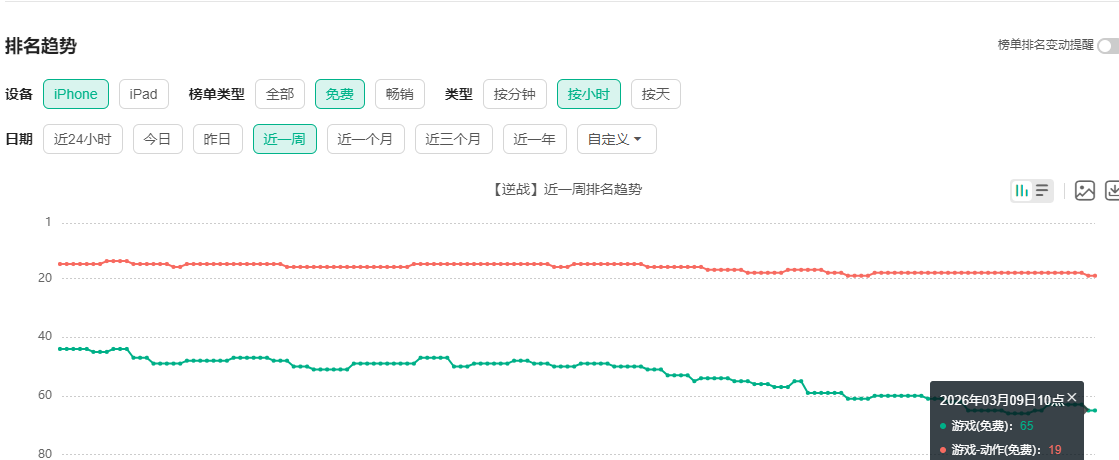Screen dimensions: 1119x460
Task: Set date range to 近一个月
Action: click(365, 139)
